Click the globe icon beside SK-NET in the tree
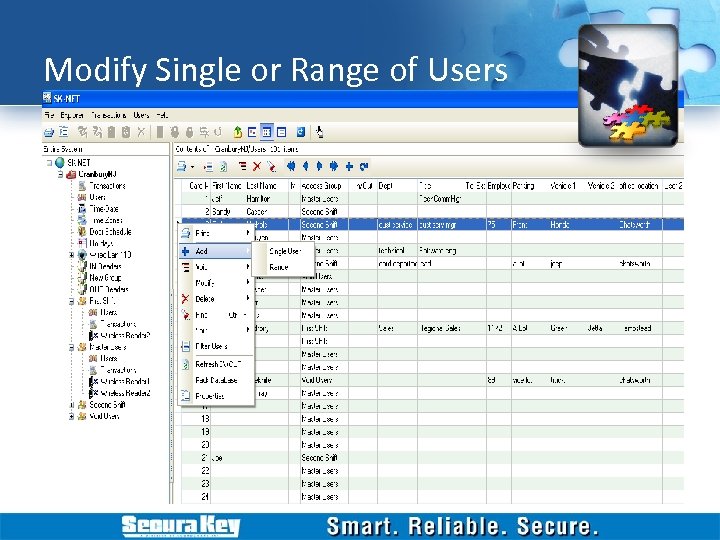Image resolution: width=720 pixels, height=540 pixels. [x=60, y=163]
